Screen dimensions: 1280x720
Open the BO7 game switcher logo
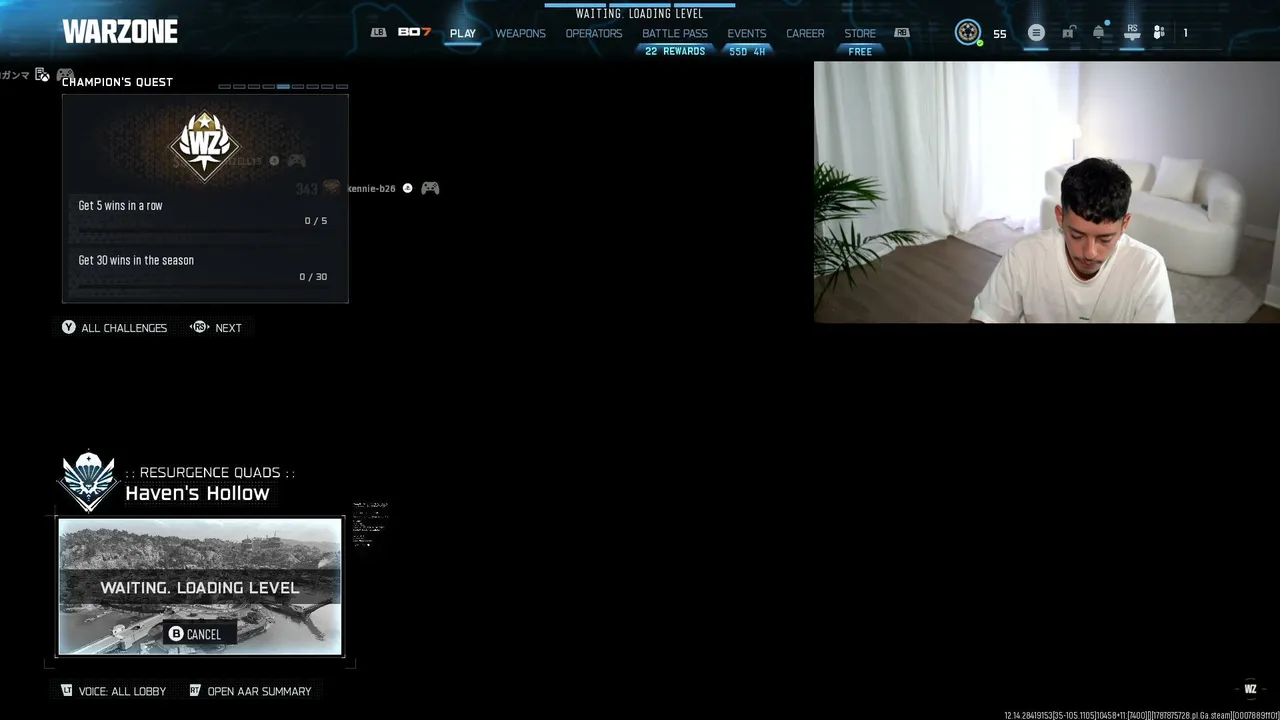[414, 32]
